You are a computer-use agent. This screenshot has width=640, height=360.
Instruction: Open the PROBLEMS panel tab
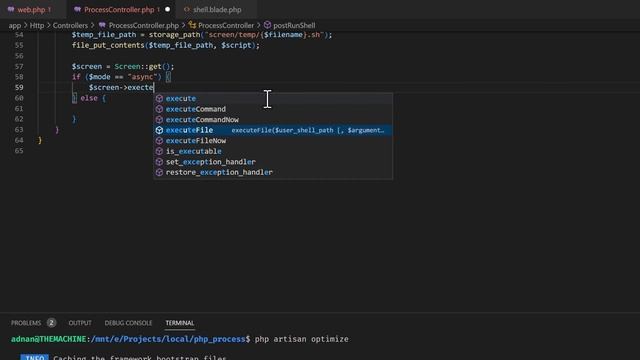point(26,323)
